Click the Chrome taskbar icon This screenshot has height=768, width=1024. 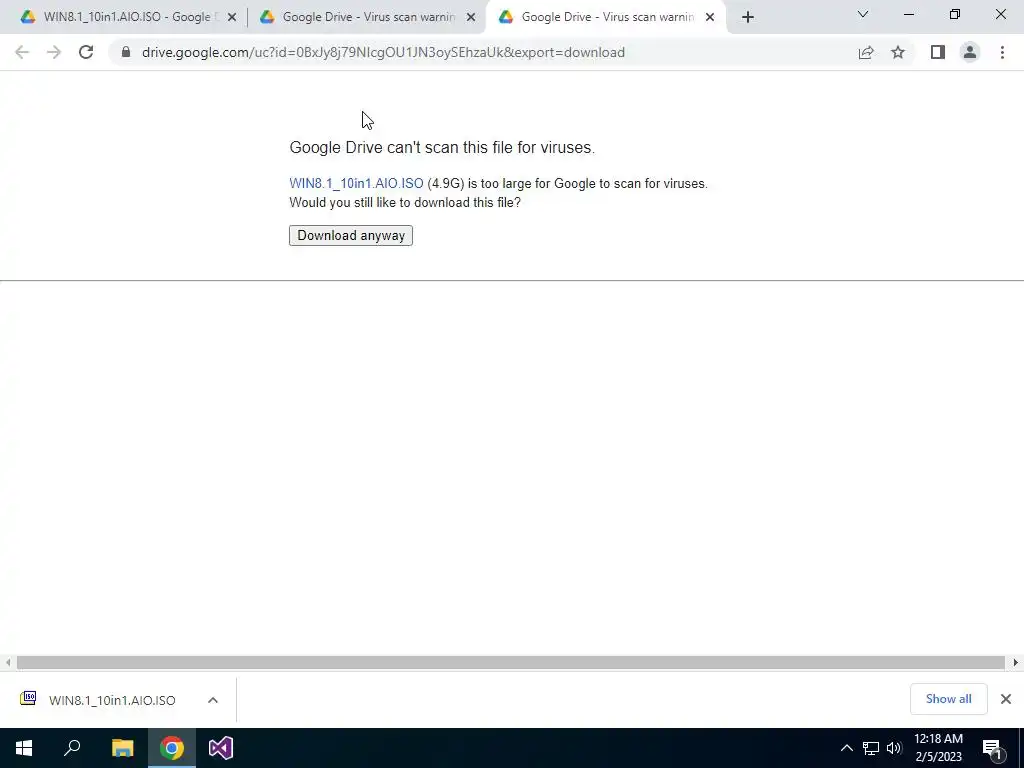[172, 748]
